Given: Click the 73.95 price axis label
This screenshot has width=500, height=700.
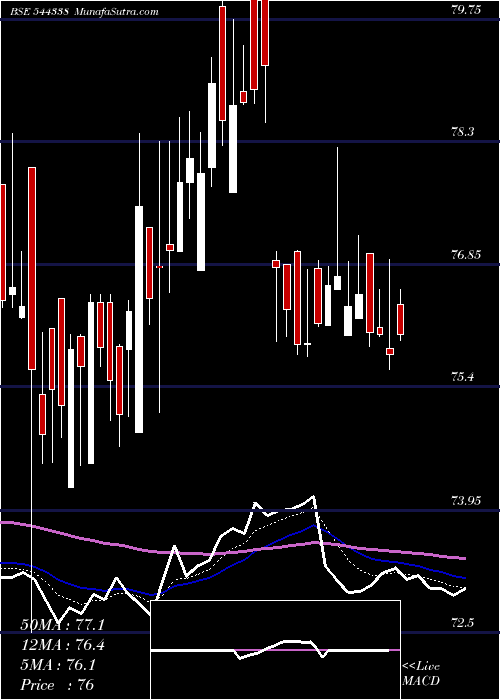Looking at the screenshot, I should pyautogui.click(x=466, y=500).
